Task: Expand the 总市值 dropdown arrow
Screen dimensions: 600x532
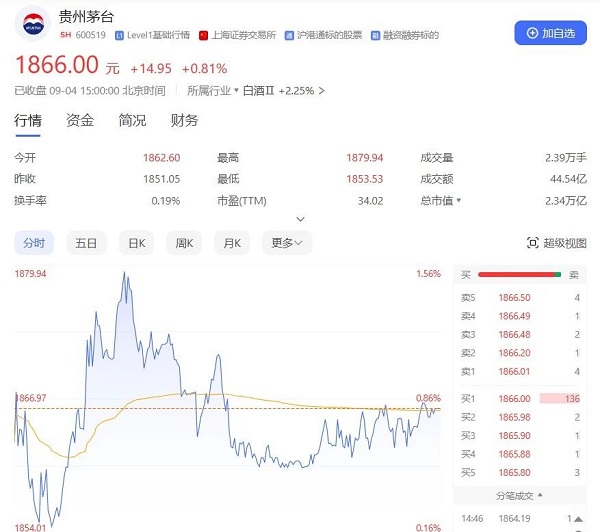Action: click(459, 200)
